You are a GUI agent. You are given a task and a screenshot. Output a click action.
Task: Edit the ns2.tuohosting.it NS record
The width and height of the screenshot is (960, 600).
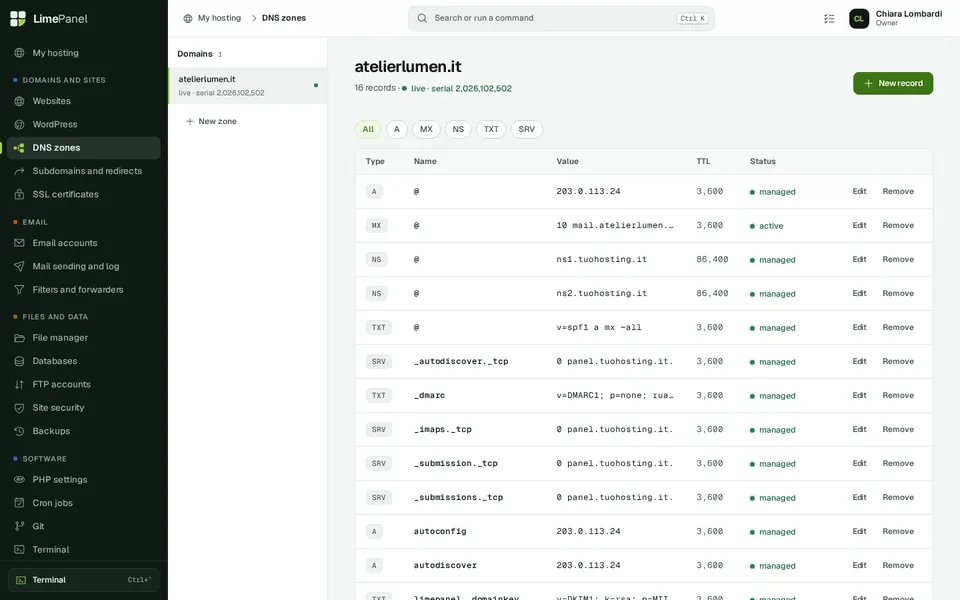tap(859, 293)
